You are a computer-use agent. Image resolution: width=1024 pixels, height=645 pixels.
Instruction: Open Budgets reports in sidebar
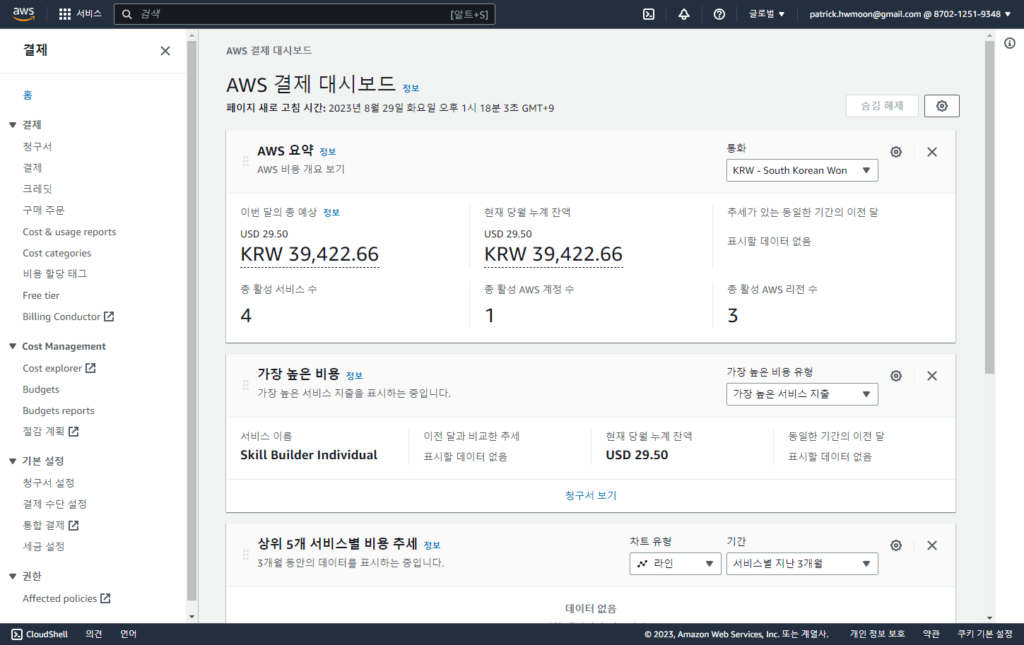tap(58, 411)
